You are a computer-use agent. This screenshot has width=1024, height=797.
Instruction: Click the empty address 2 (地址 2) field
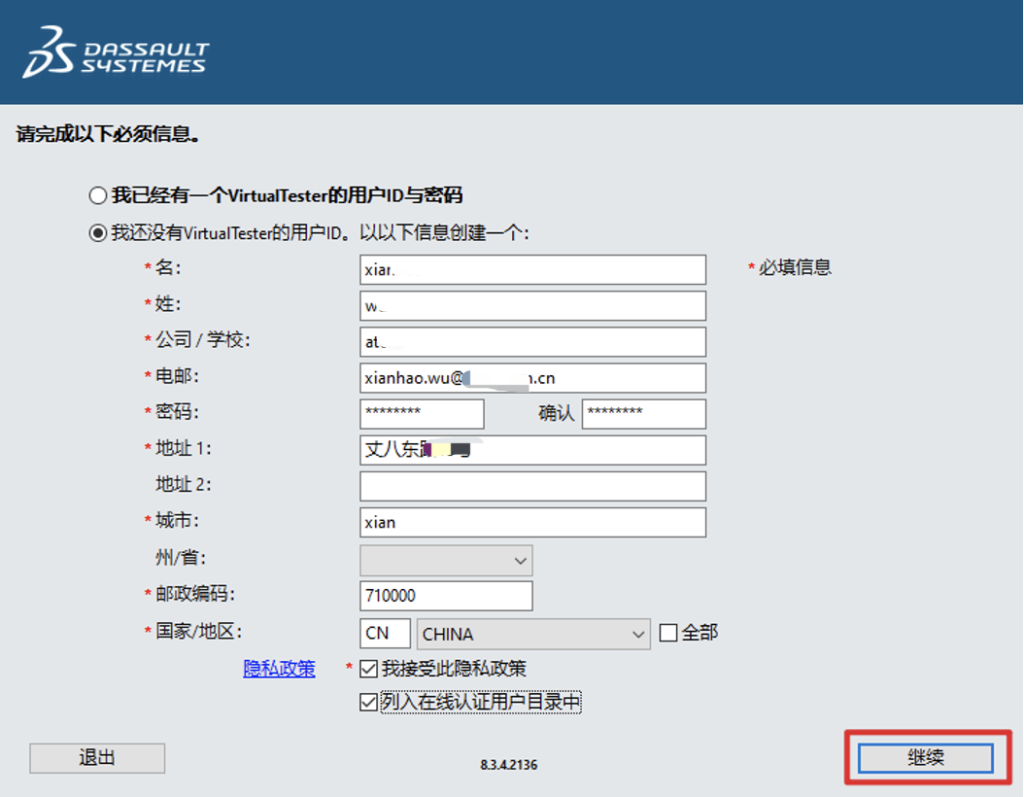pyautogui.click(x=532, y=485)
